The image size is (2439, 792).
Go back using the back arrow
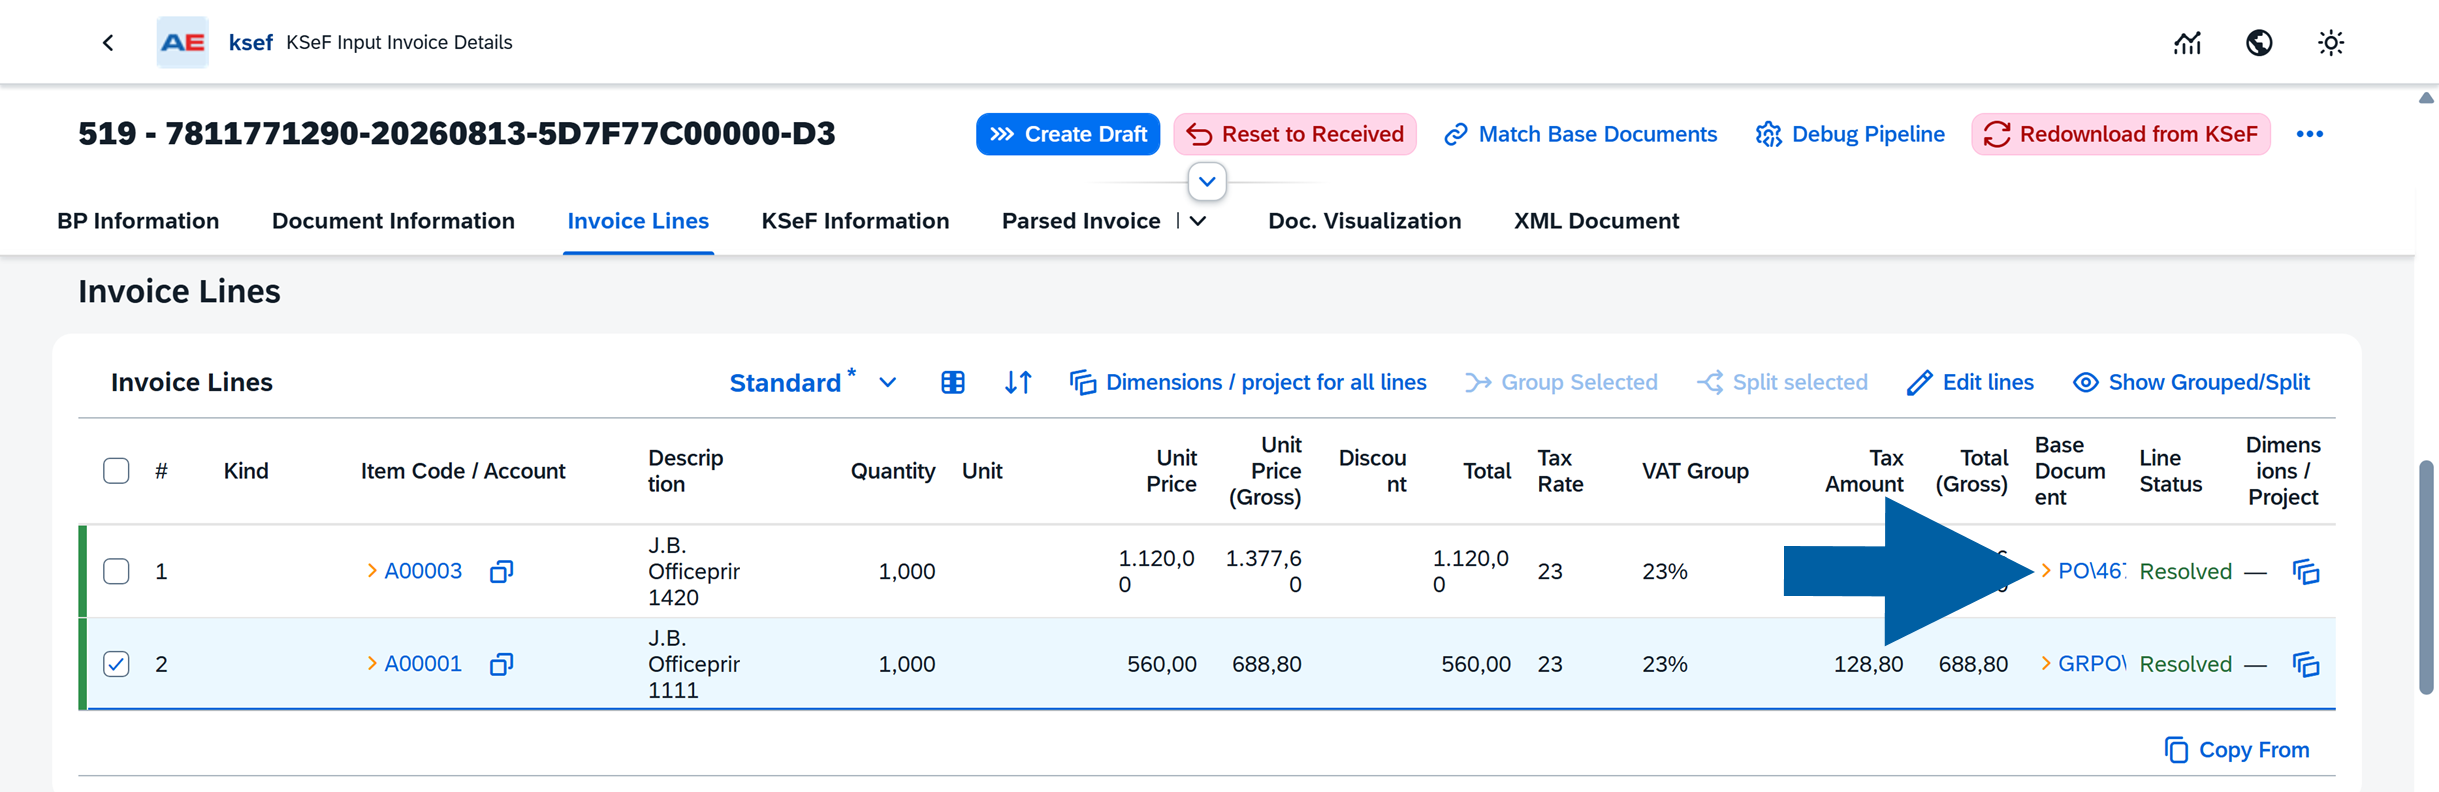pos(108,42)
